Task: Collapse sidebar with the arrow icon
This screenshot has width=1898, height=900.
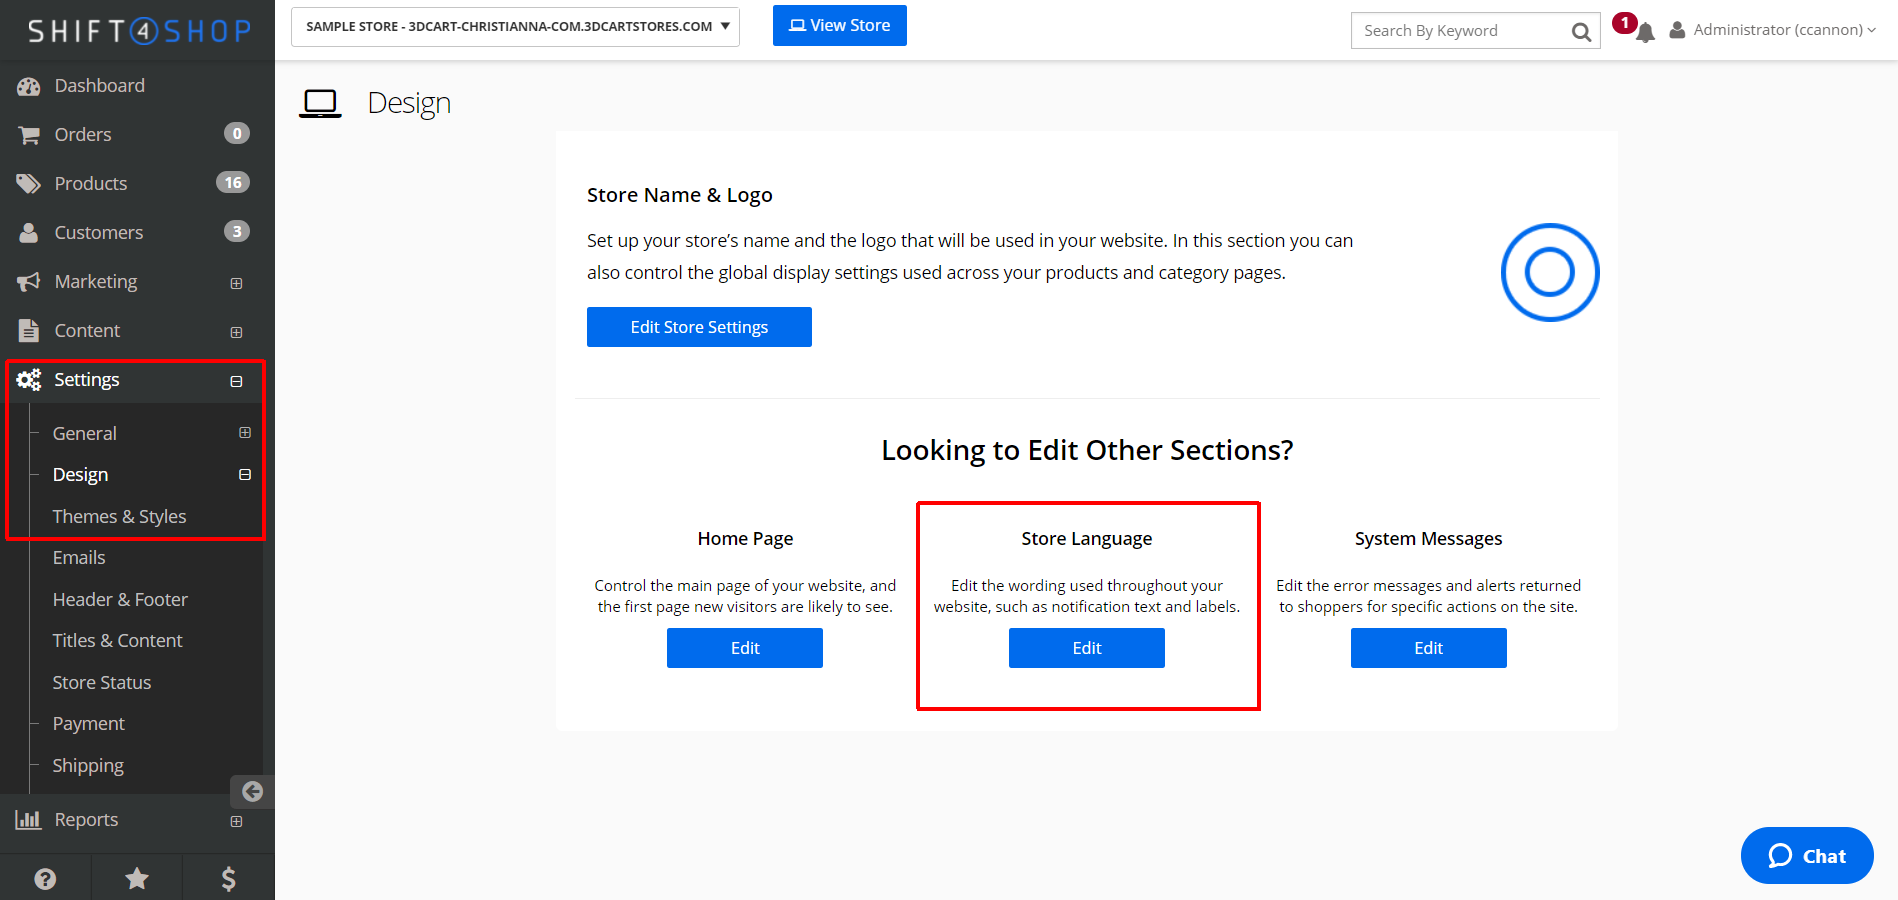Action: tap(252, 792)
